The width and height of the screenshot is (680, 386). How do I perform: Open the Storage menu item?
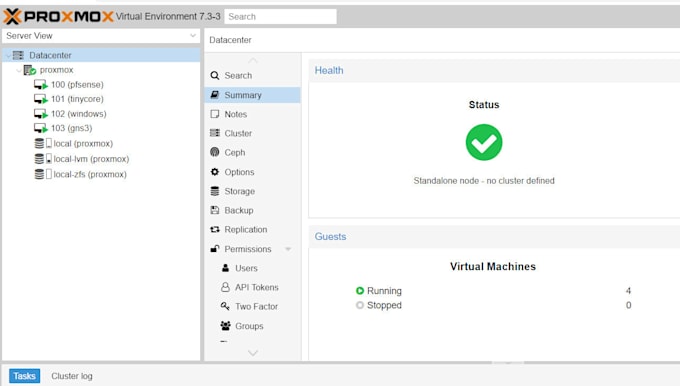pos(252,191)
